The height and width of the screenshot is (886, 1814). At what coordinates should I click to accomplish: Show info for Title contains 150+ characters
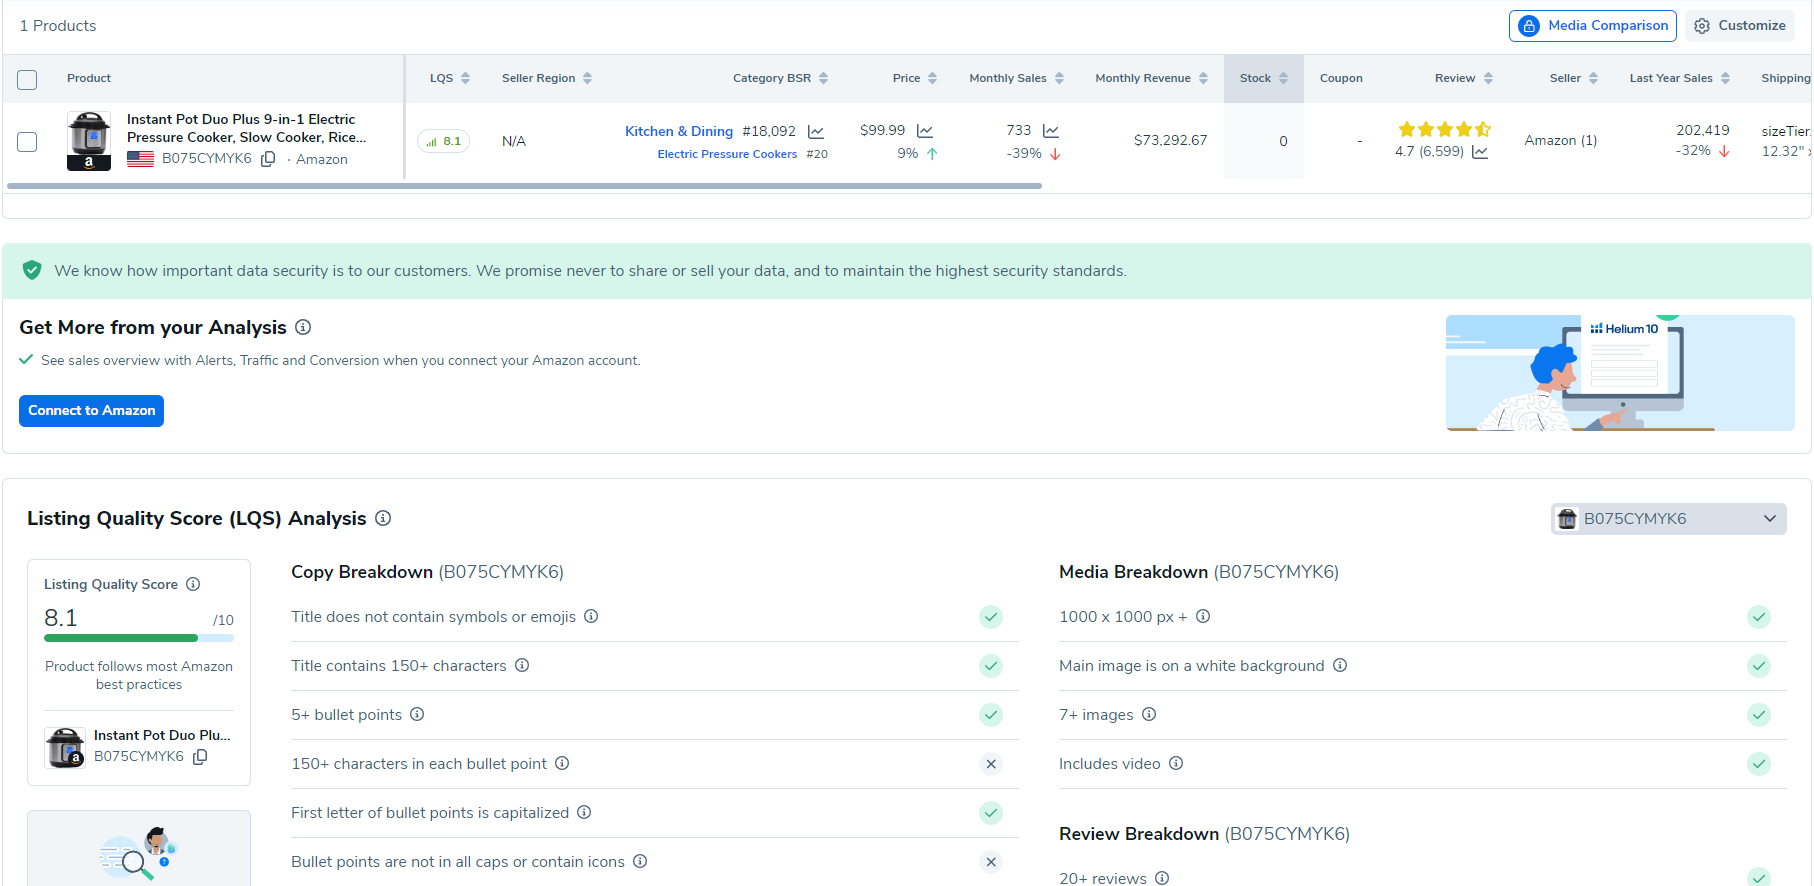522,665
